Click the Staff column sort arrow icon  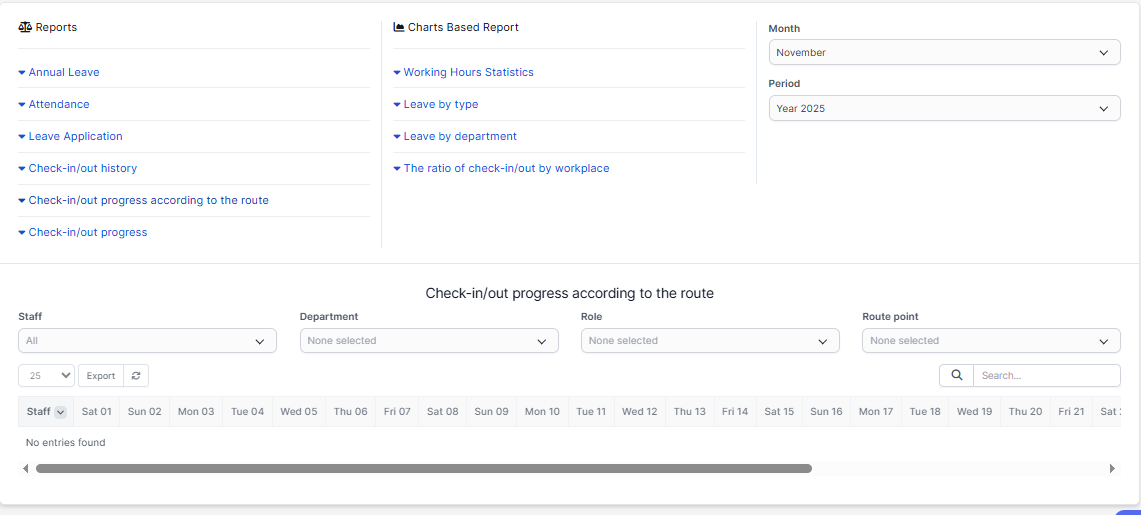(x=60, y=412)
